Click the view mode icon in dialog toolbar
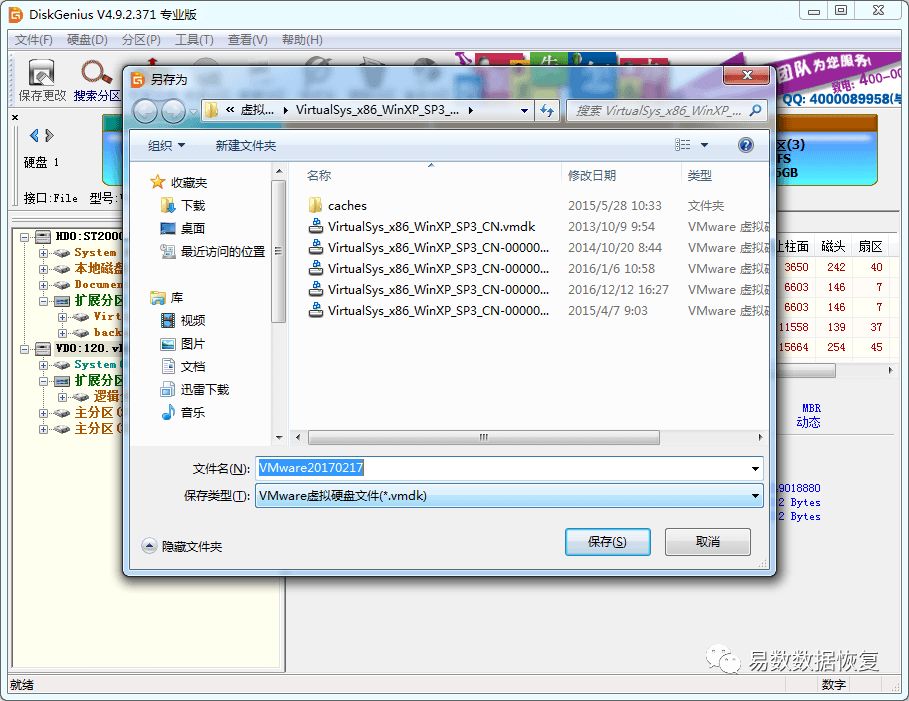 click(x=682, y=145)
